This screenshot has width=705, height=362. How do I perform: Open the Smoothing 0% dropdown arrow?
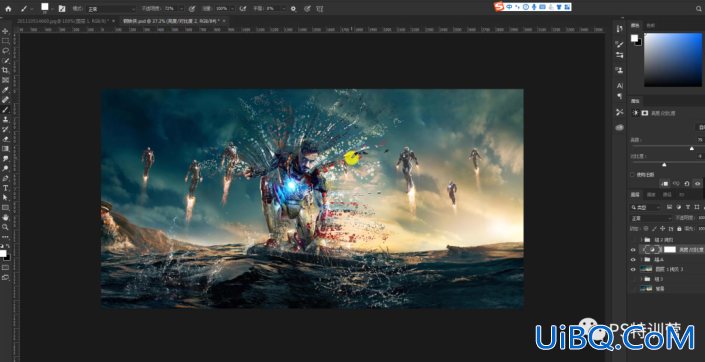pyautogui.click(x=283, y=9)
